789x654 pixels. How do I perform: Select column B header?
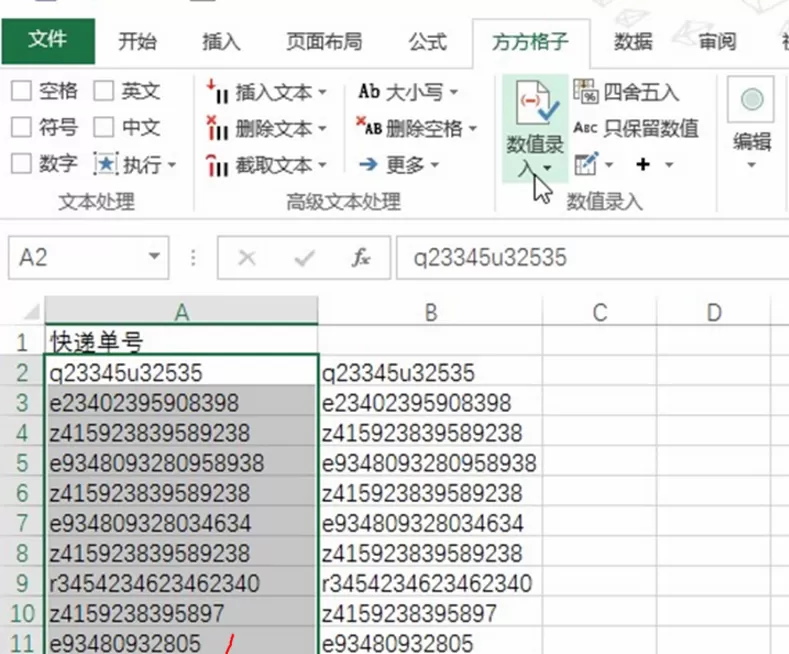pos(431,311)
